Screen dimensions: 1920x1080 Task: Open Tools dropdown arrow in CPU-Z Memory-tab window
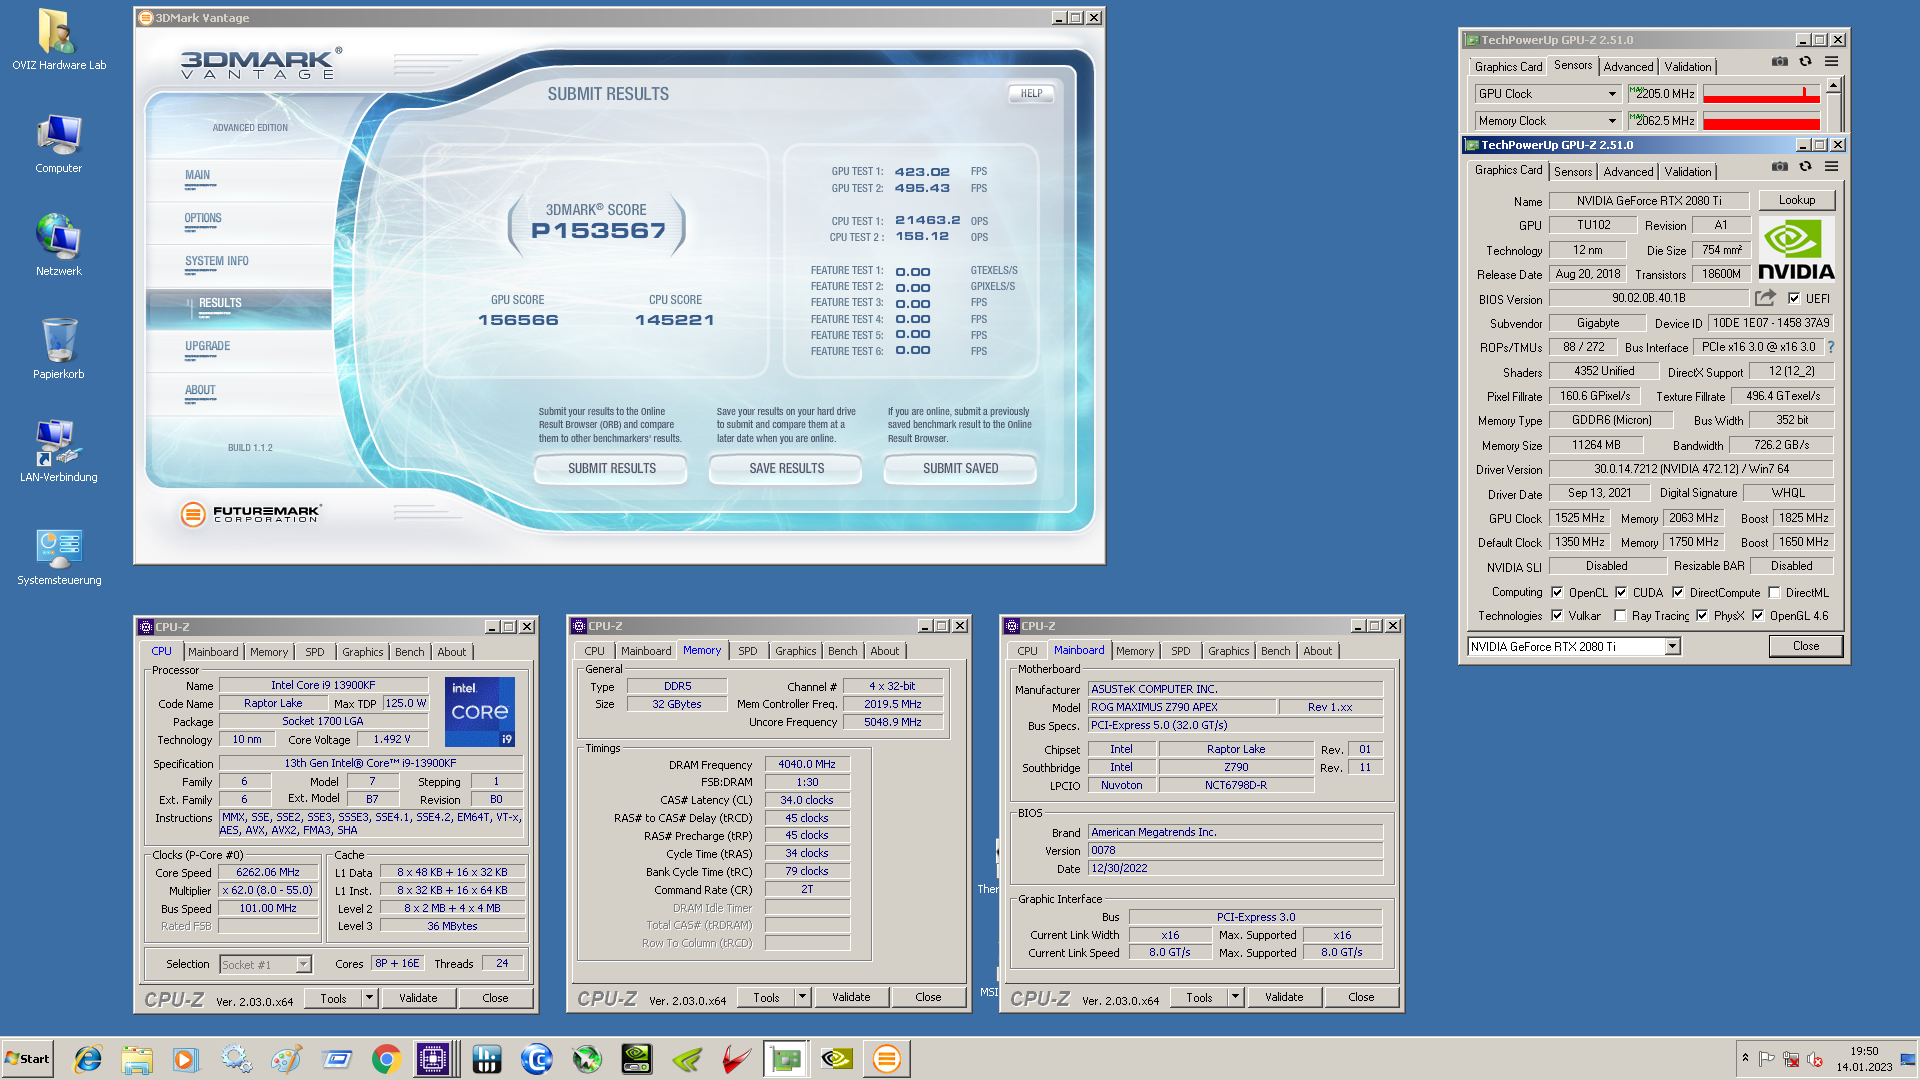point(802,997)
